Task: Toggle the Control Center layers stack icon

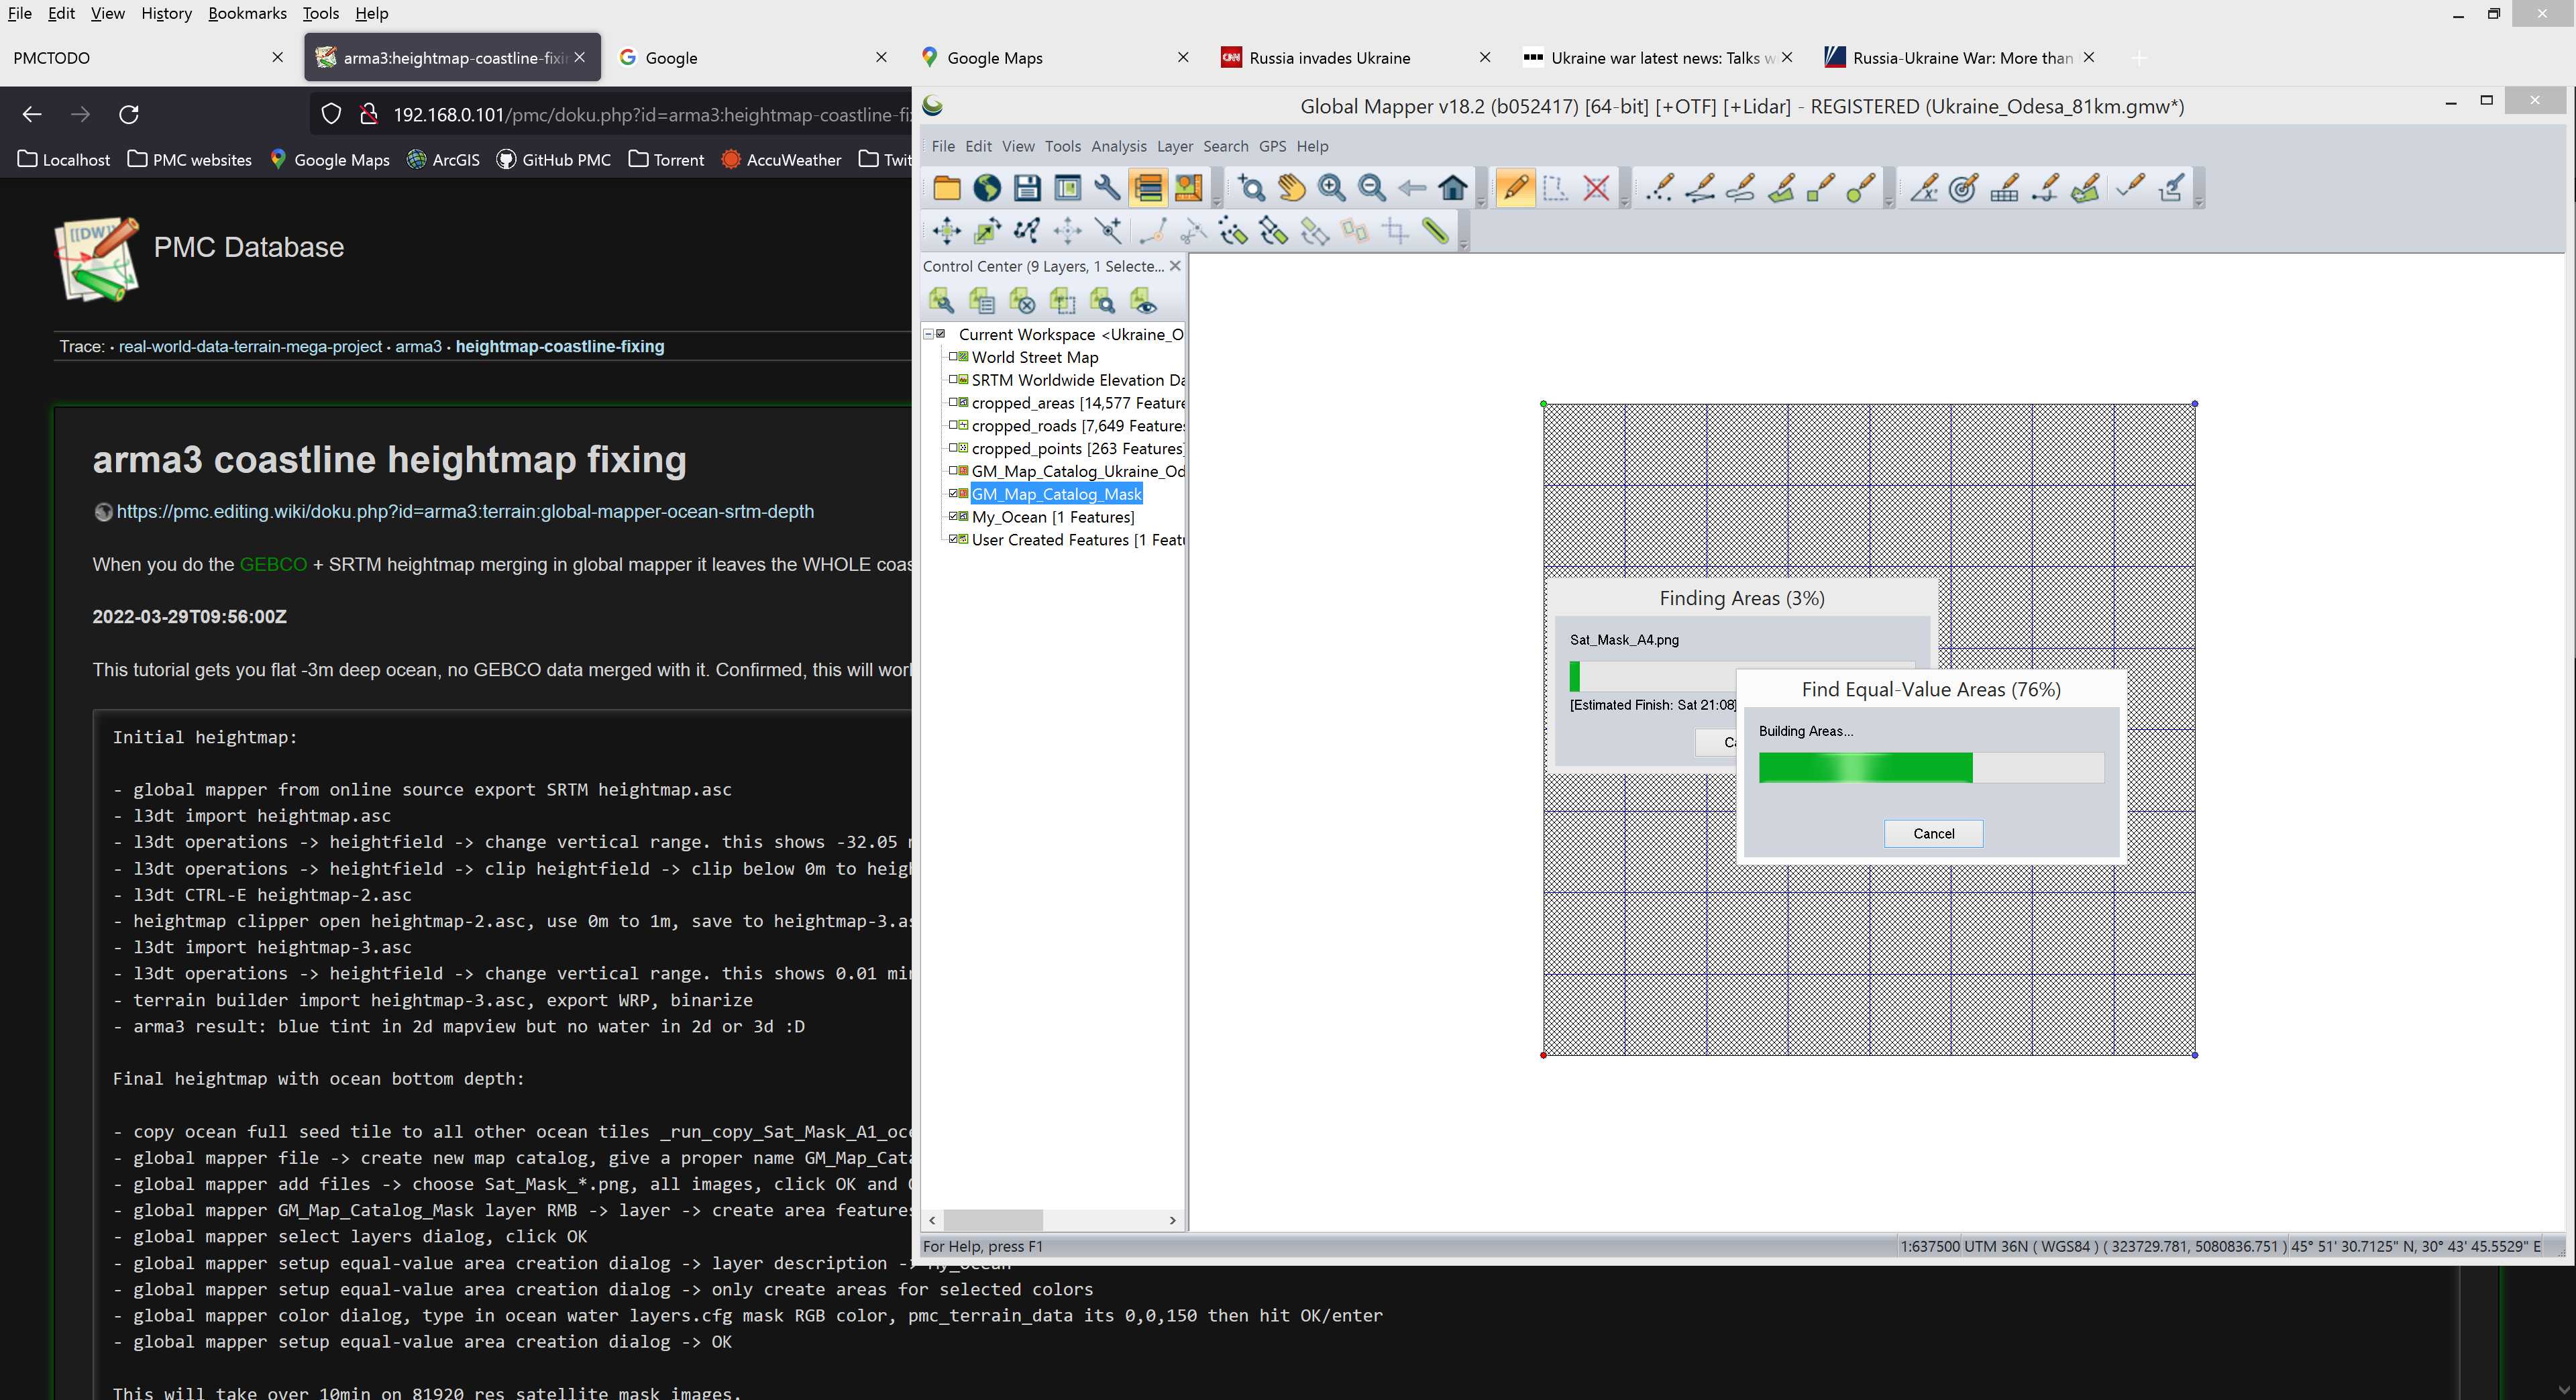Action: (x=1148, y=188)
